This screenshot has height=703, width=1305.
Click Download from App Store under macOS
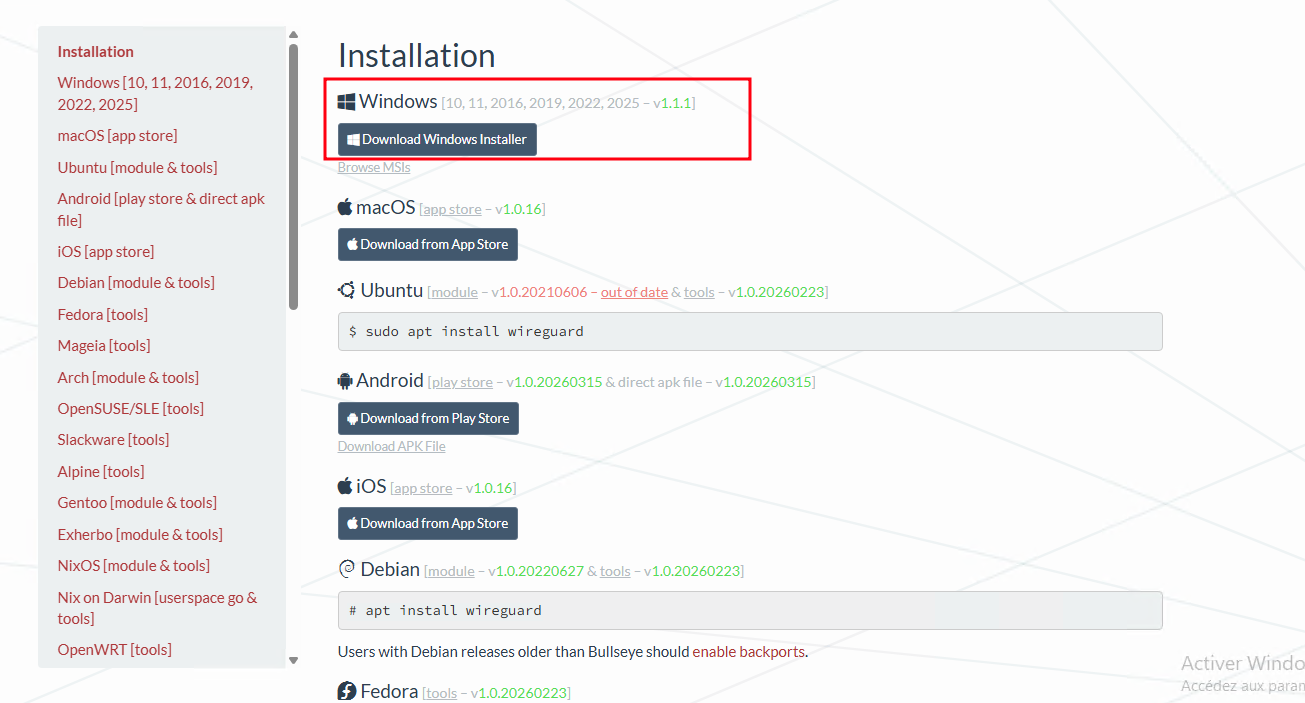[x=428, y=244]
